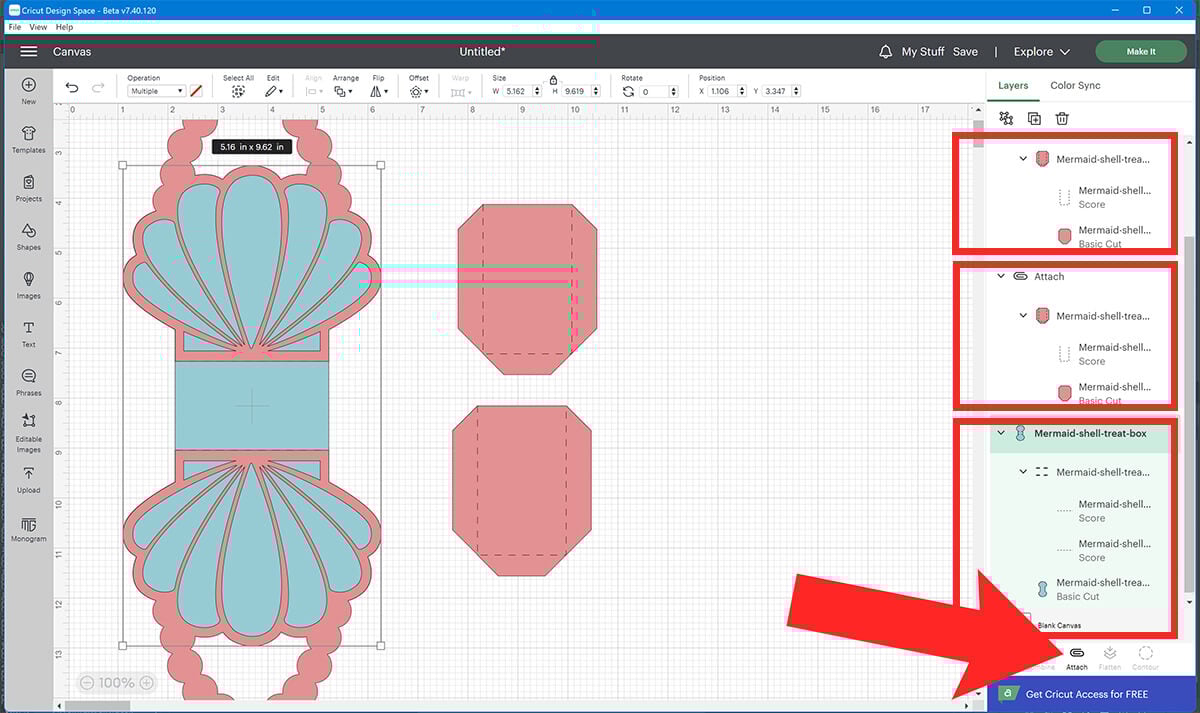The width and height of the screenshot is (1200, 713).
Task: Collapse the Attach group in Layers
Action: pos(1001,277)
